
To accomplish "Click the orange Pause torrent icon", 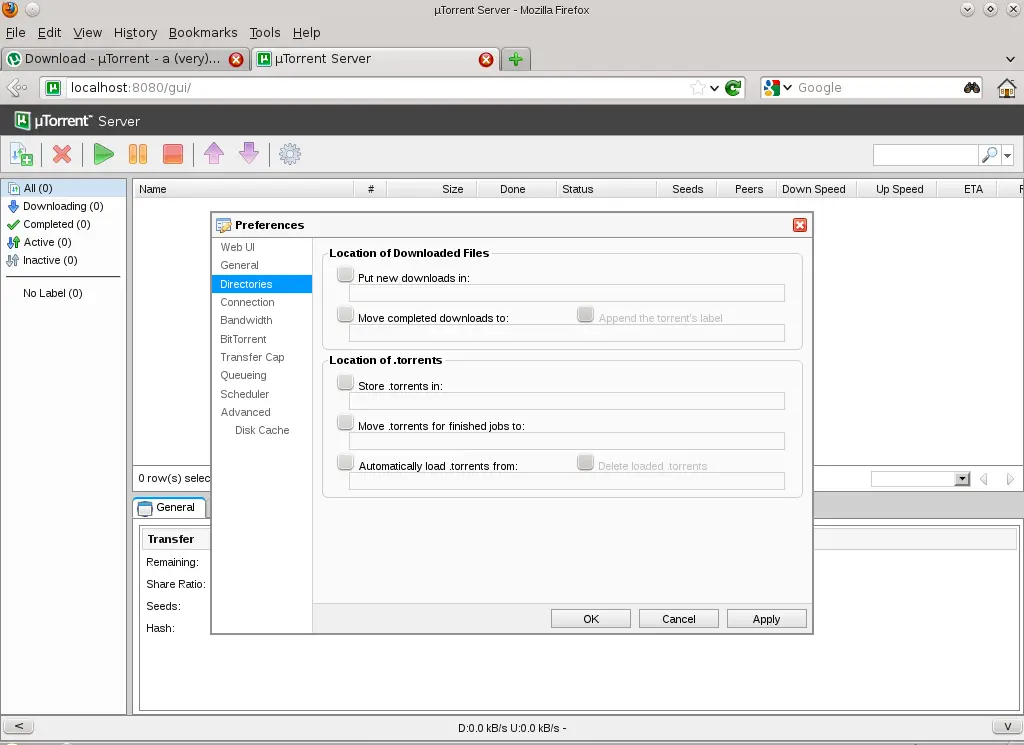I will tap(138, 155).
